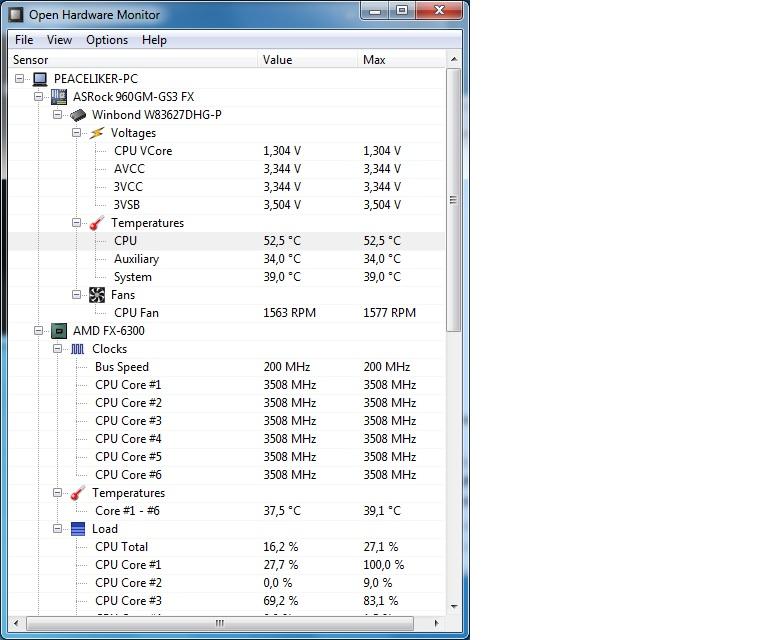This screenshot has width=768, height=640.
Task: Collapse the Clocks group
Action: coord(57,349)
